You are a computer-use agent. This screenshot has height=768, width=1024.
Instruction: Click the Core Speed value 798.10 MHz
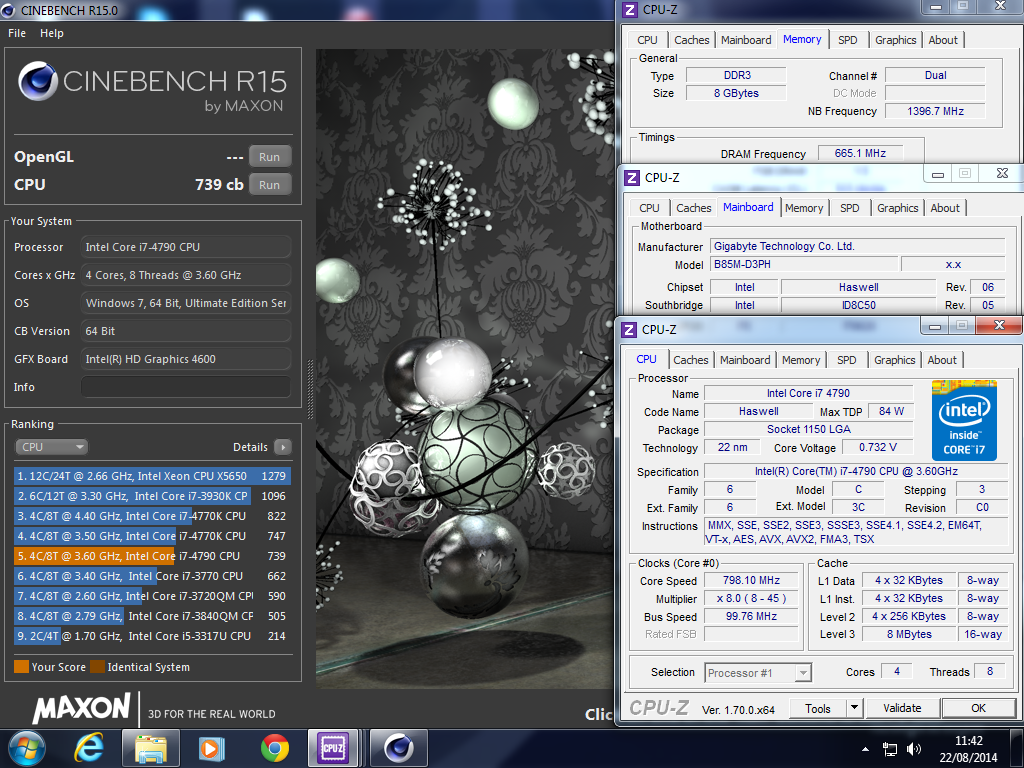(x=751, y=581)
